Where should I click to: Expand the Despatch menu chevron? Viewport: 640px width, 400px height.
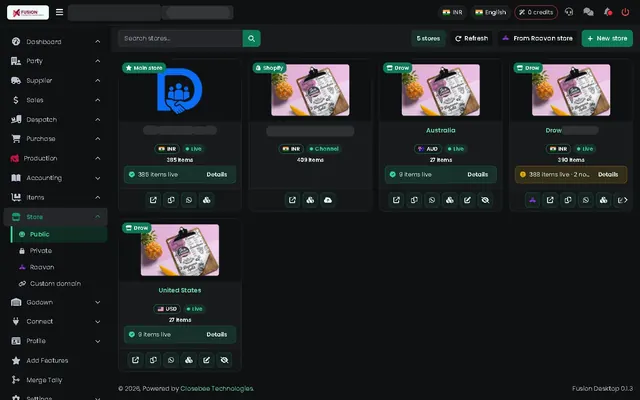pyautogui.click(x=98, y=120)
